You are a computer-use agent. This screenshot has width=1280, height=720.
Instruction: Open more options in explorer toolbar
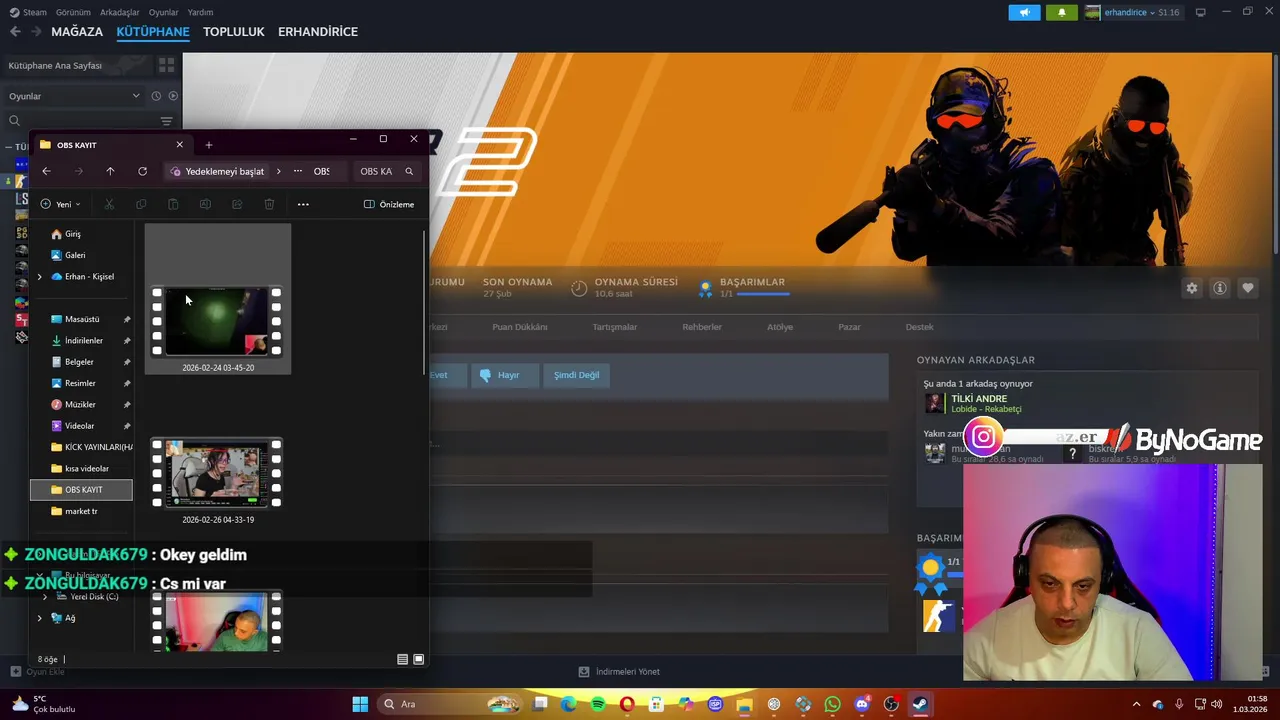[303, 204]
